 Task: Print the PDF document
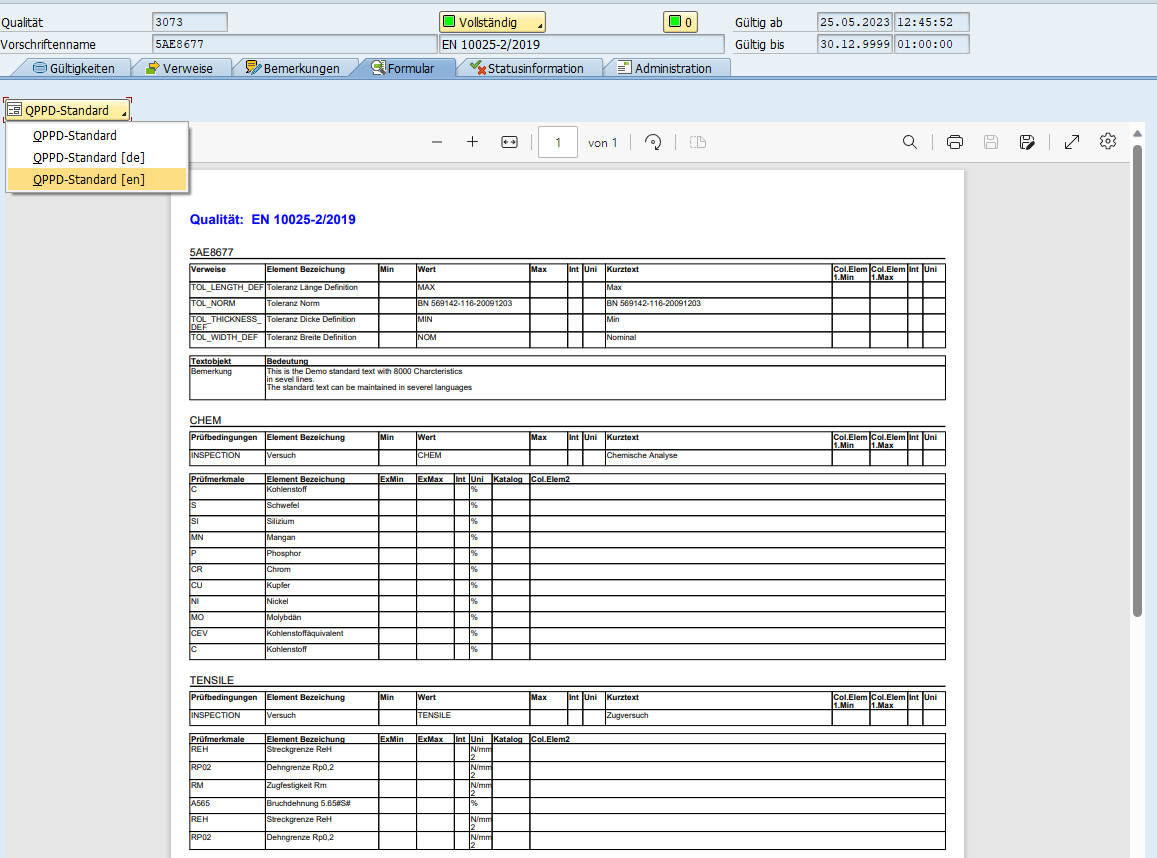coord(955,142)
